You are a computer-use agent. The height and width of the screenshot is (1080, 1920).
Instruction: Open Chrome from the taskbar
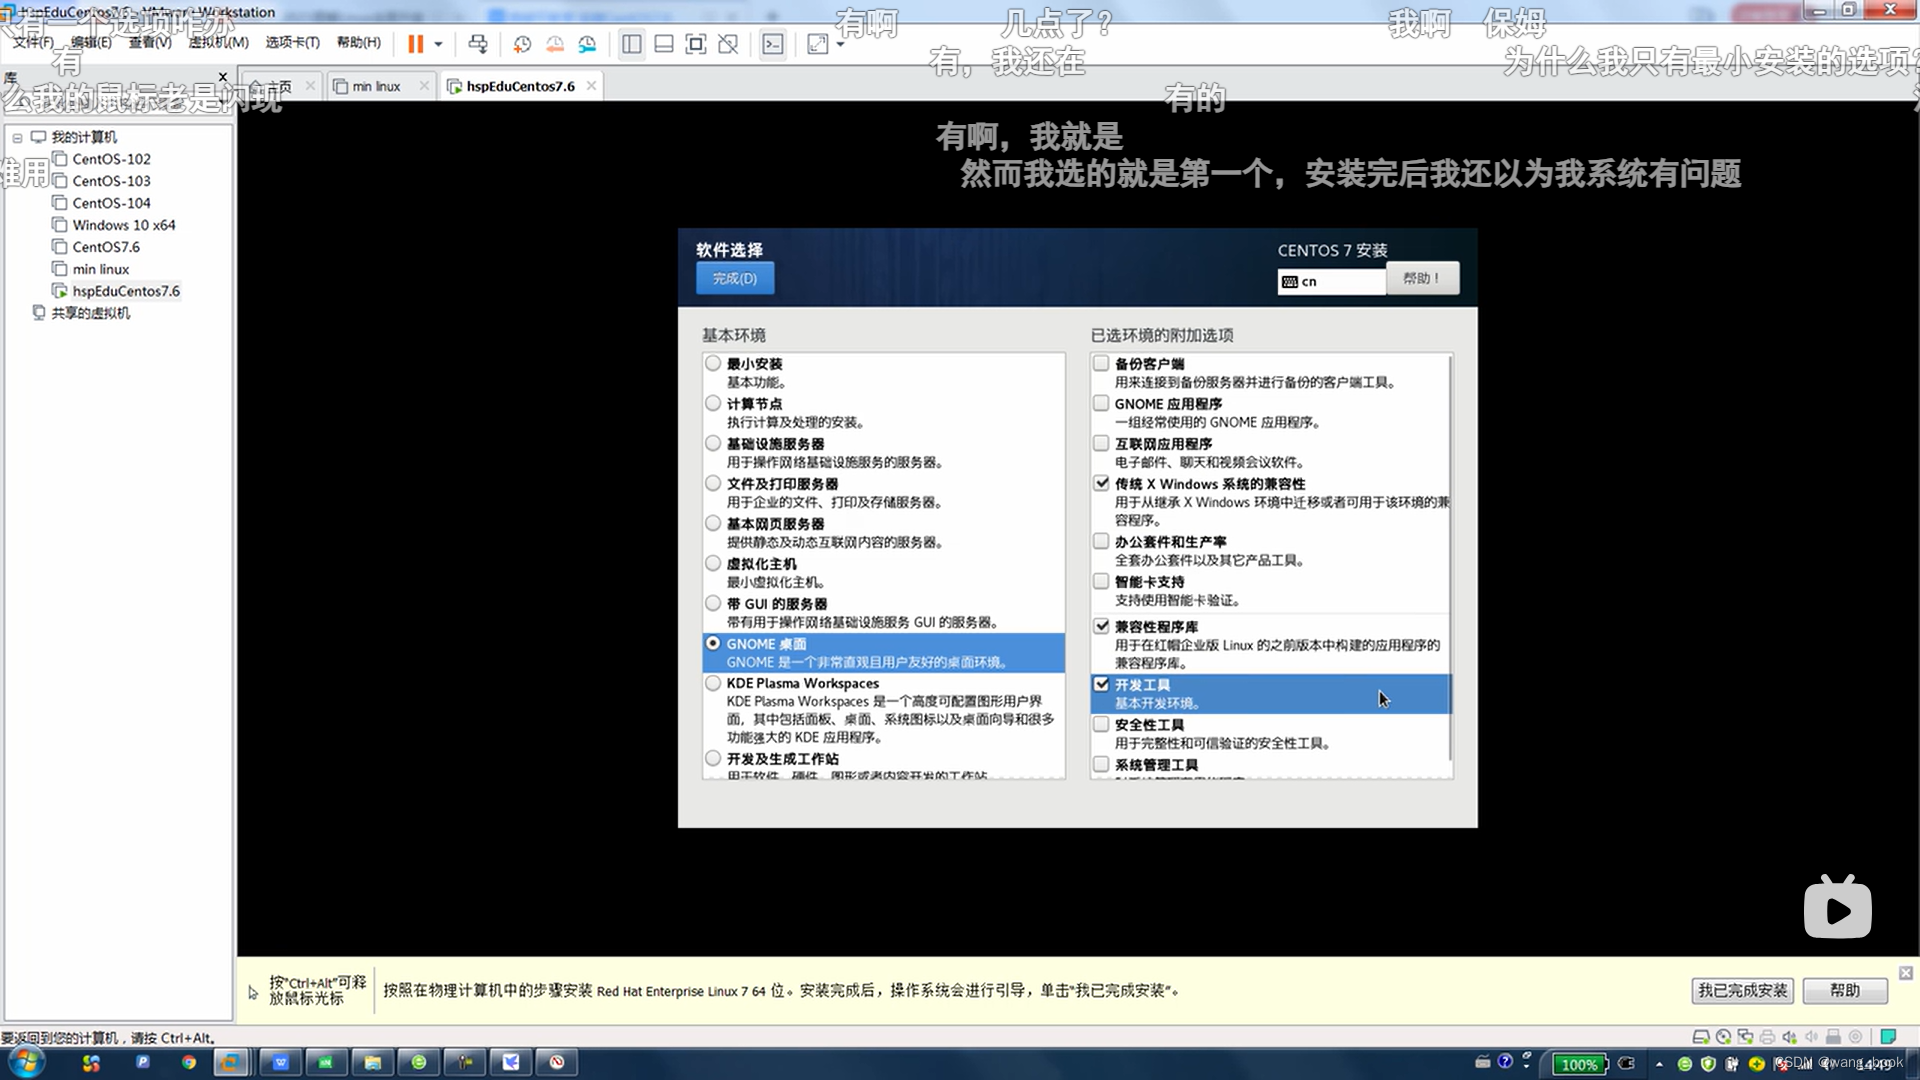[x=188, y=1062]
